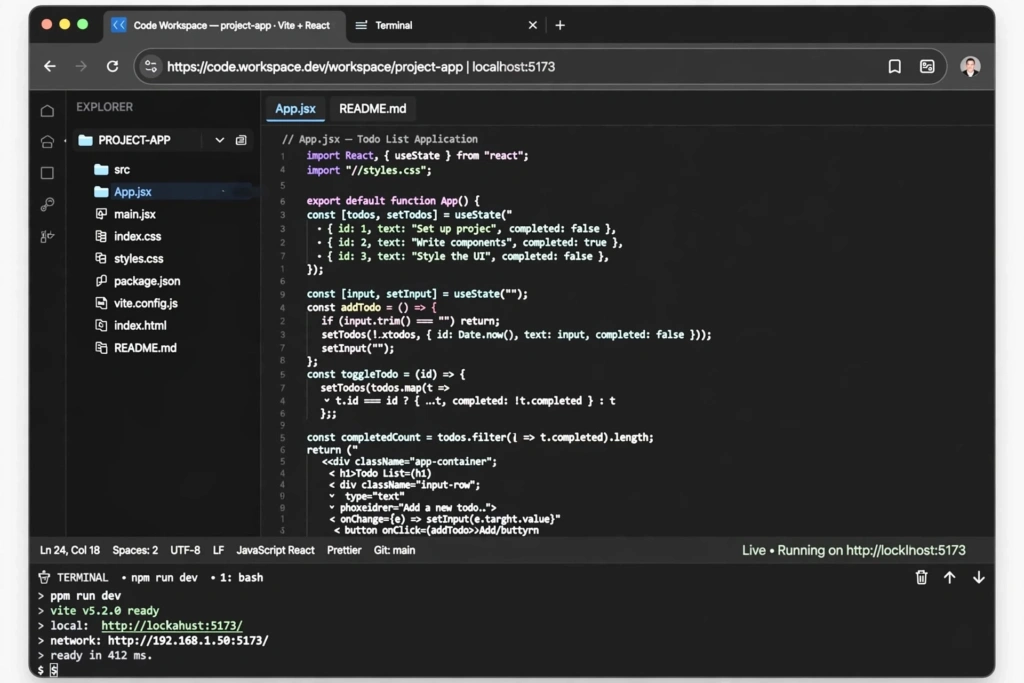Kill terminal with the trash icon
This screenshot has width=1024, height=683.
pyautogui.click(x=921, y=577)
